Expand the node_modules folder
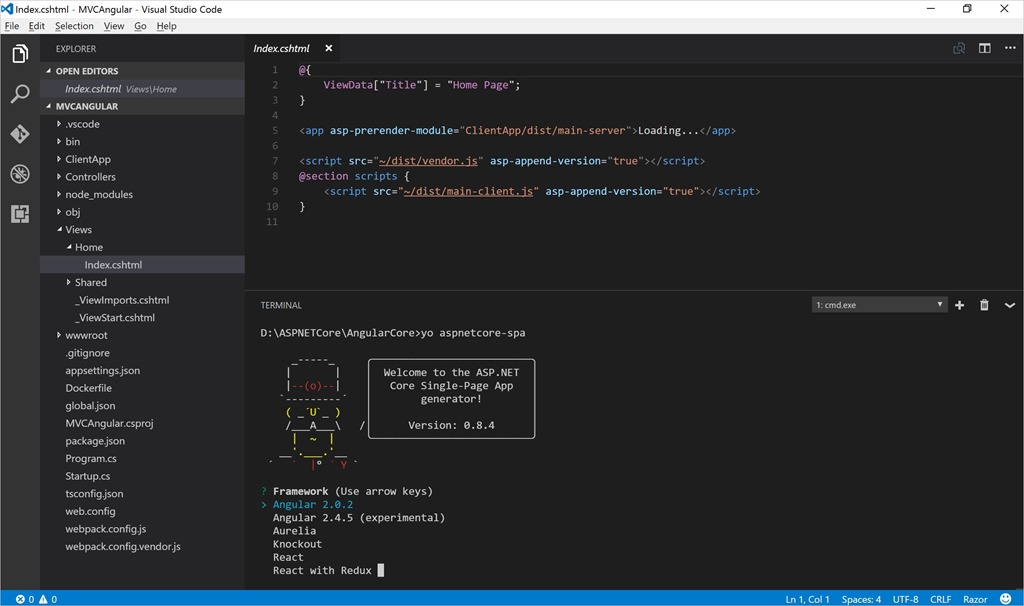The width and height of the screenshot is (1024, 606). (x=98, y=194)
